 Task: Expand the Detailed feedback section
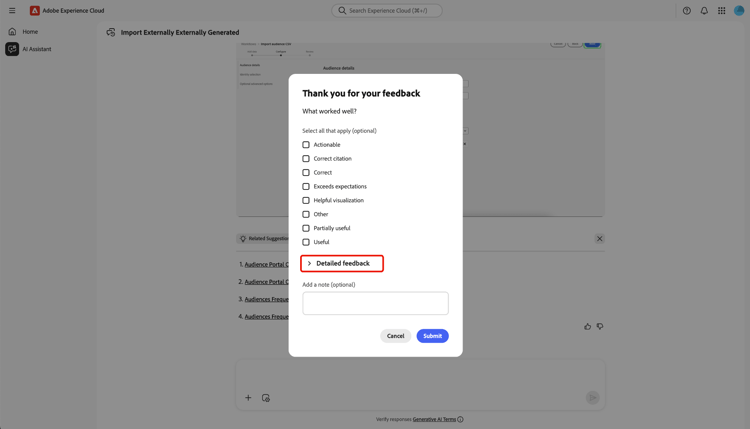pos(342,264)
